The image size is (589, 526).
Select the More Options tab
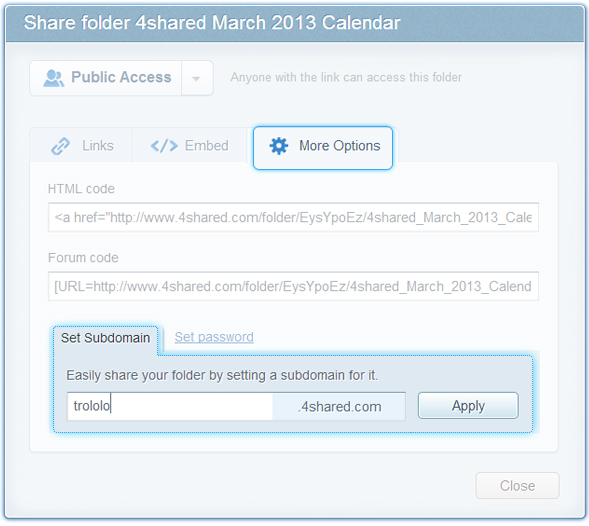(323, 148)
